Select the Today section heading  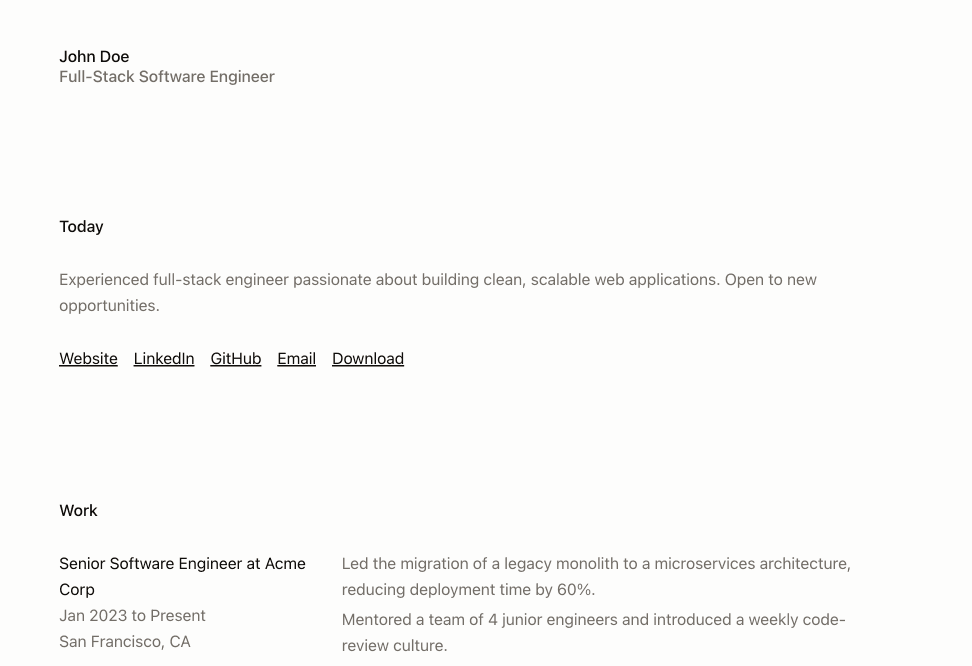81,226
